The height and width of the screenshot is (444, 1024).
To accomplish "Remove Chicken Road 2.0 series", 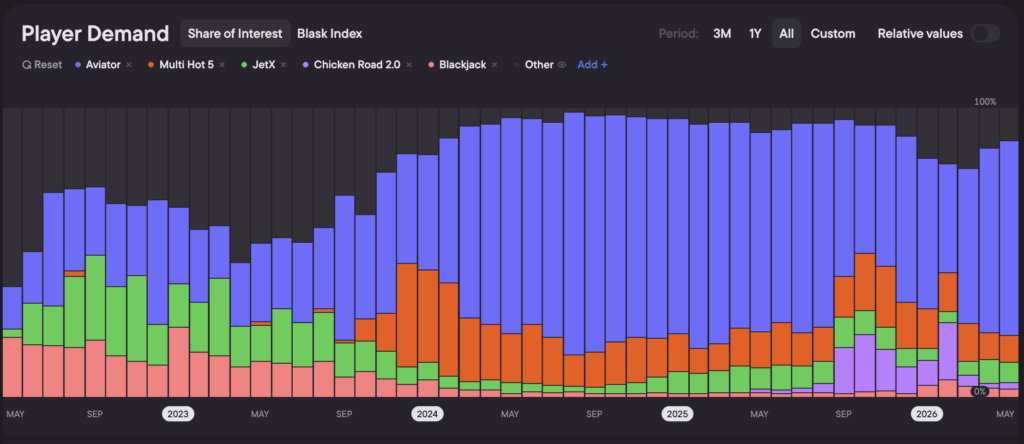I will coord(409,65).
